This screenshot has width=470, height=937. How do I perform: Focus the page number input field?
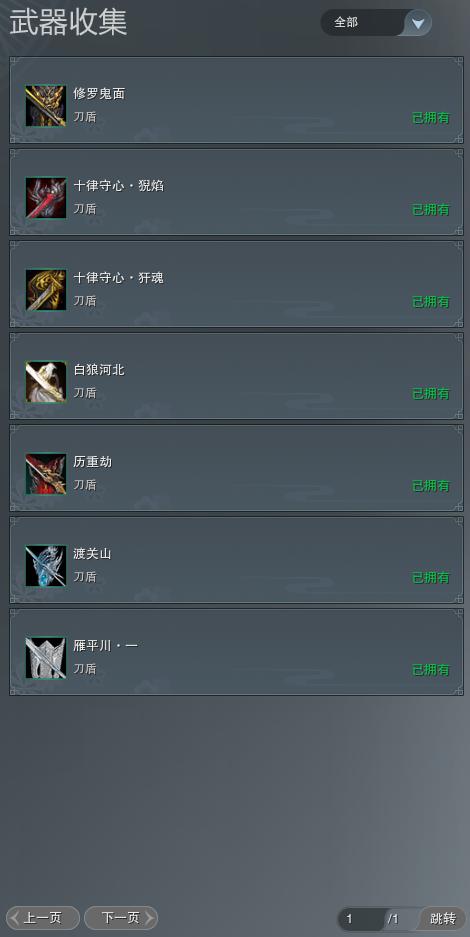360,919
